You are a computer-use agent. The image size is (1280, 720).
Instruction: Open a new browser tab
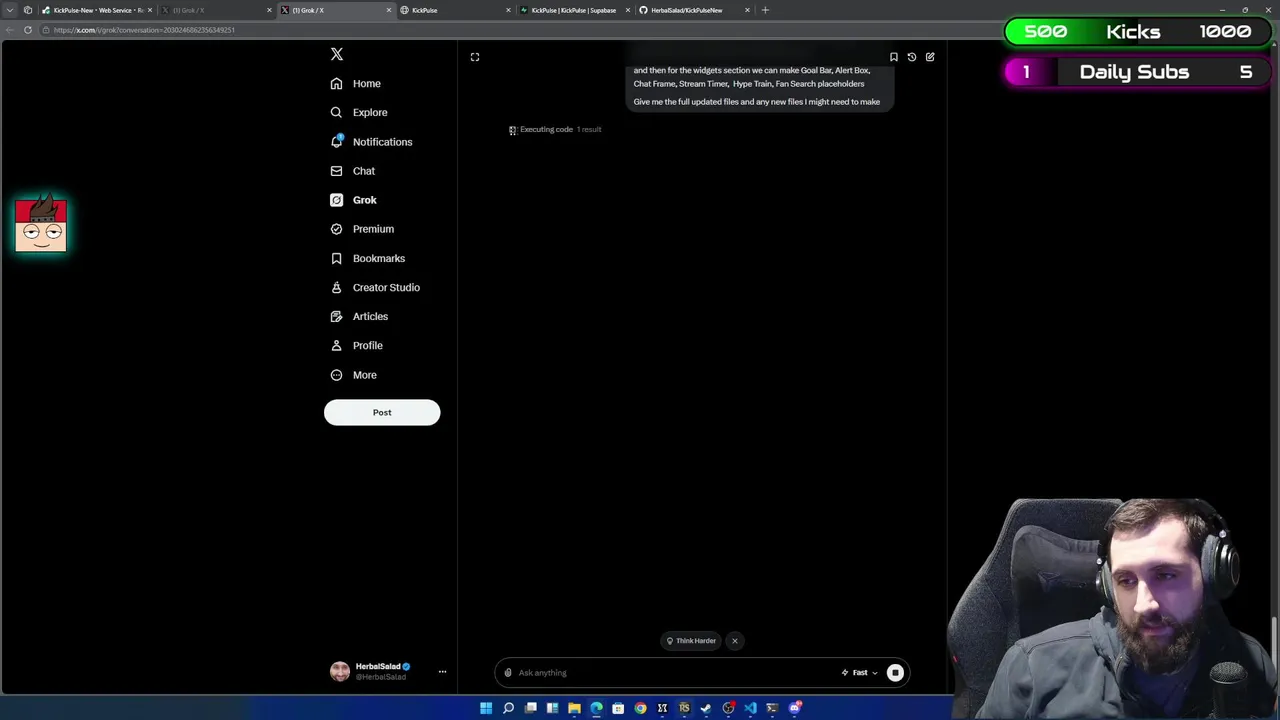[765, 10]
